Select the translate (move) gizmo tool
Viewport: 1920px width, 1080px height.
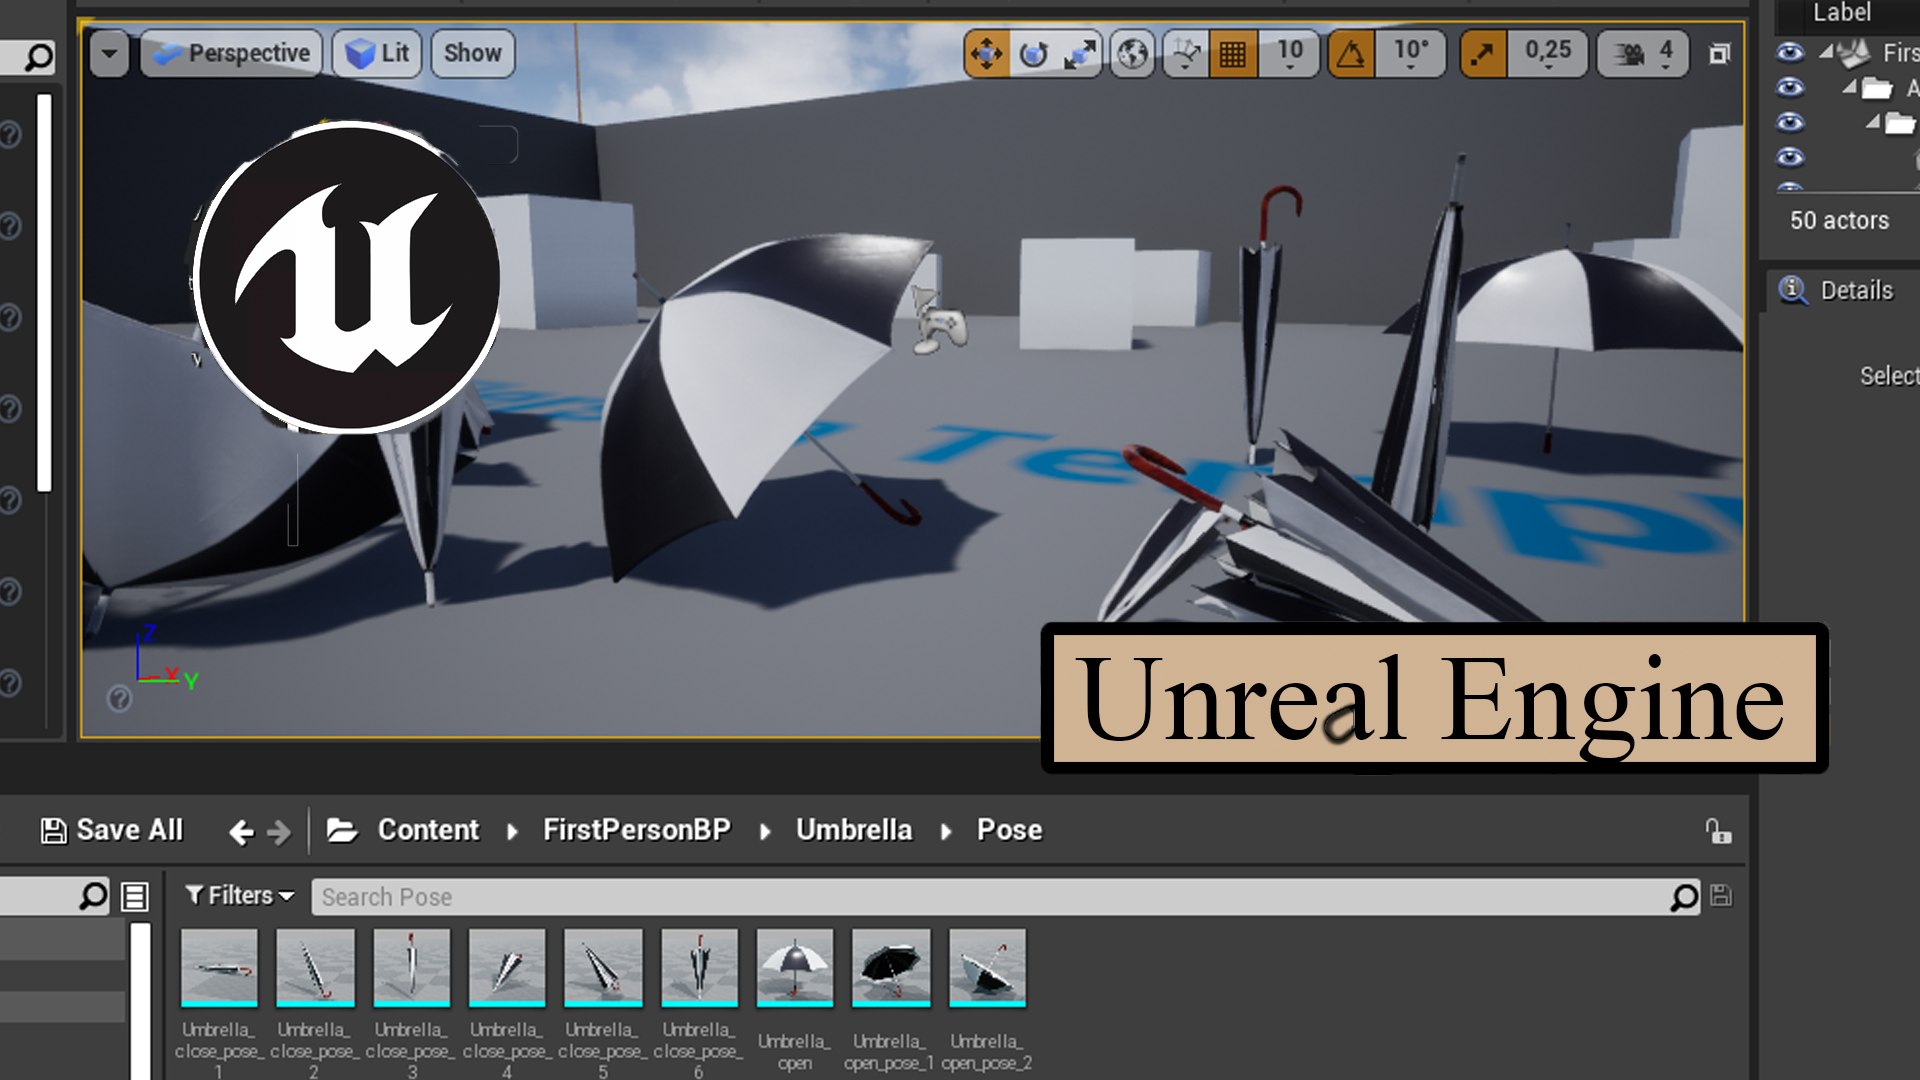tap(986, 53)
